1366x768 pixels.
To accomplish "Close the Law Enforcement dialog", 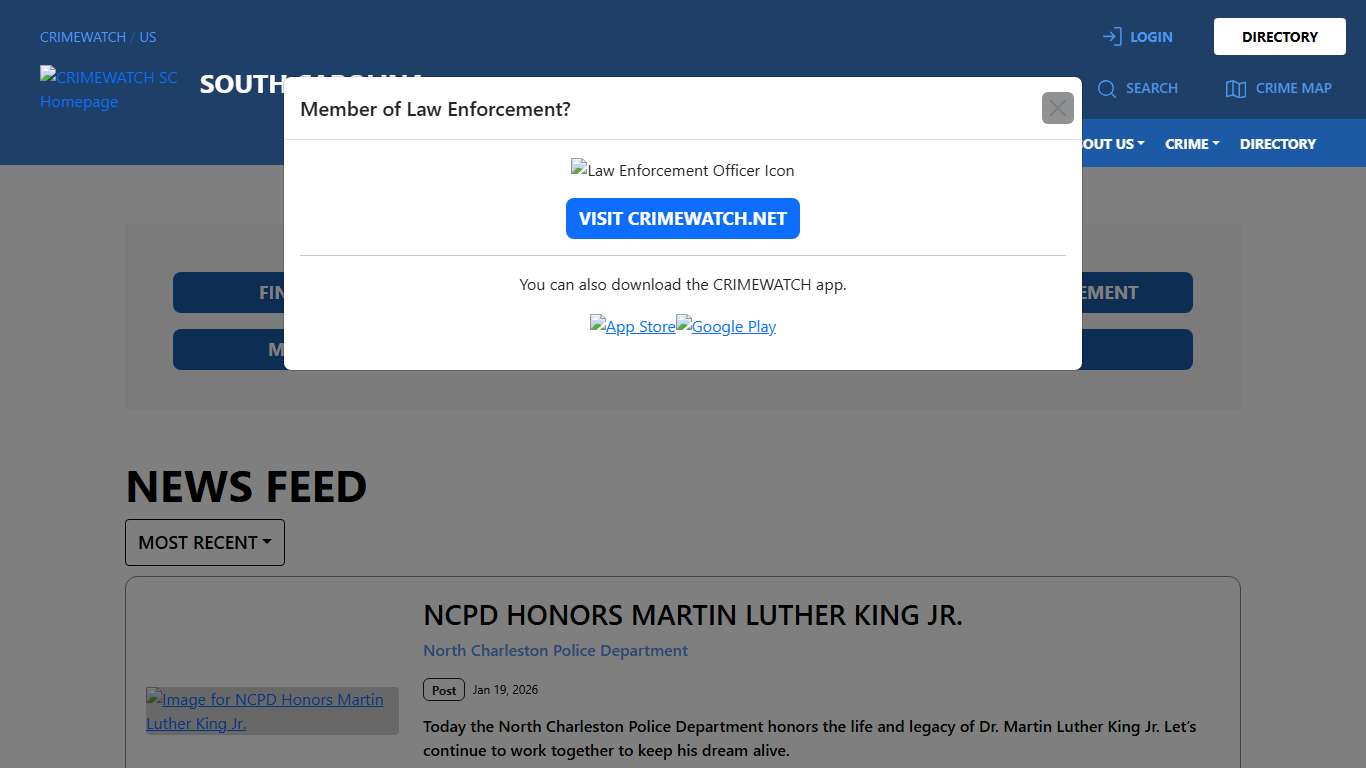I will (1057, 108).
